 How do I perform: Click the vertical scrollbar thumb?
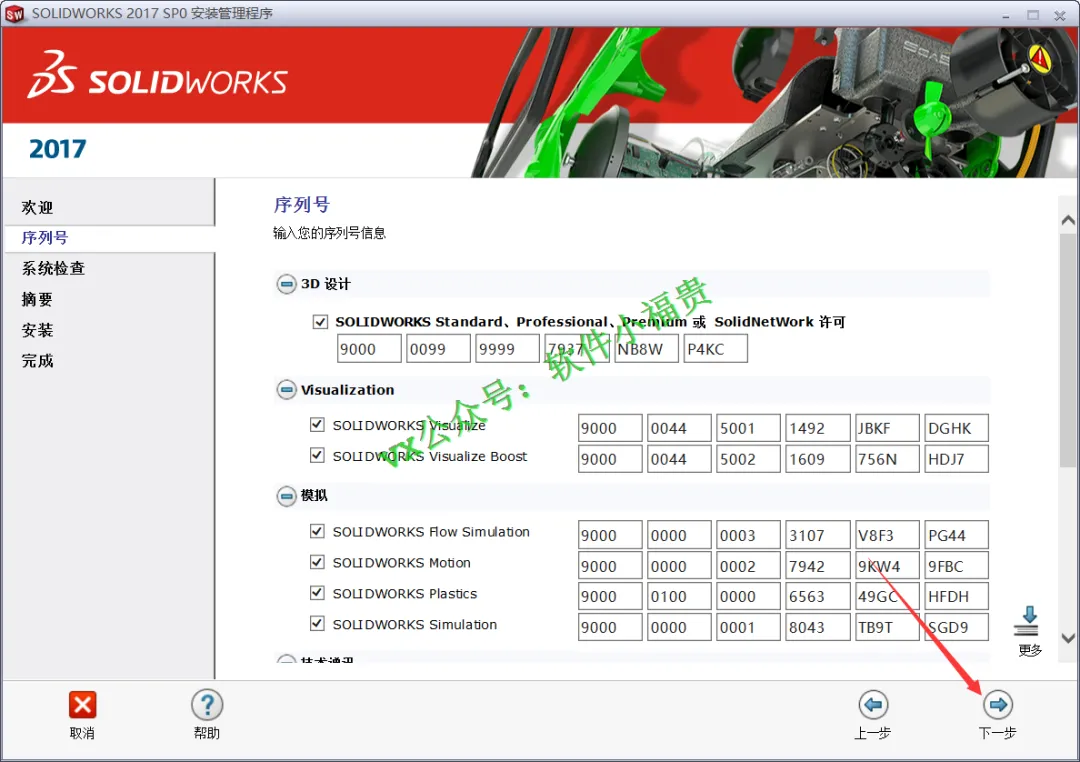1068,351
